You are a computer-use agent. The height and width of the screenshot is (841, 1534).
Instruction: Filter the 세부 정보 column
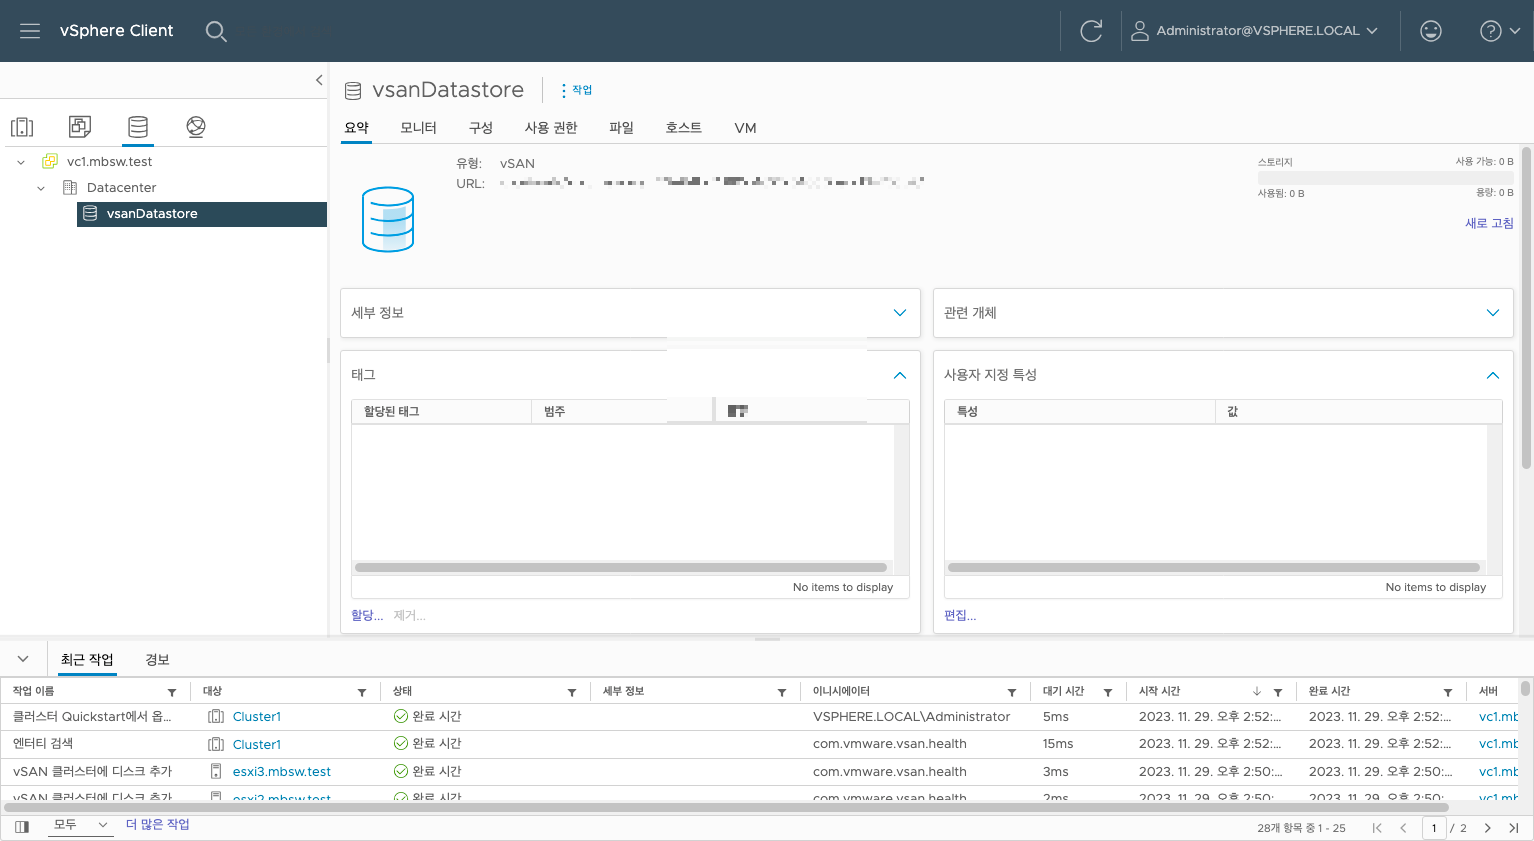(x=782, y=692)
